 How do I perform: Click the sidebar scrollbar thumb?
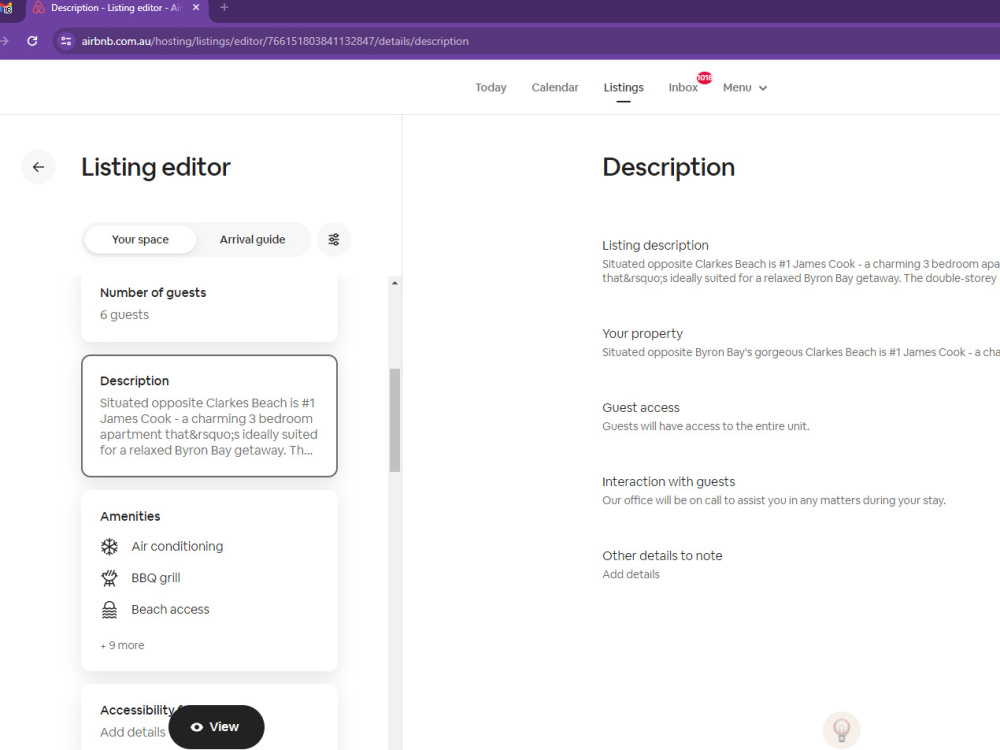pyautogui.click(x=395, y=420)
